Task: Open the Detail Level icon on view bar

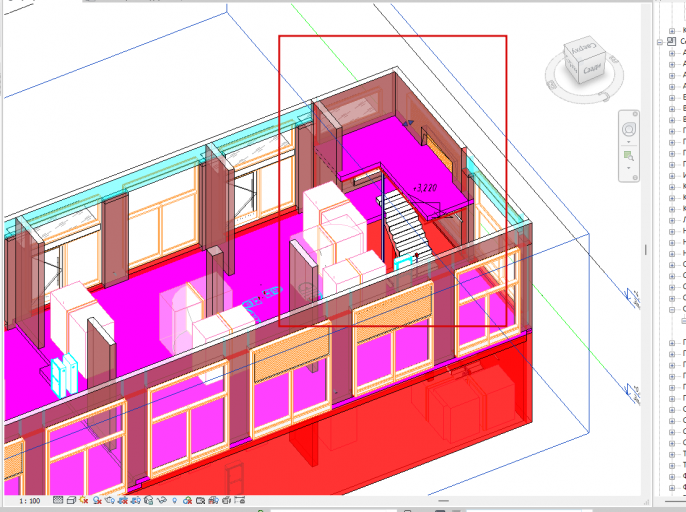Action: click(58, 500)
